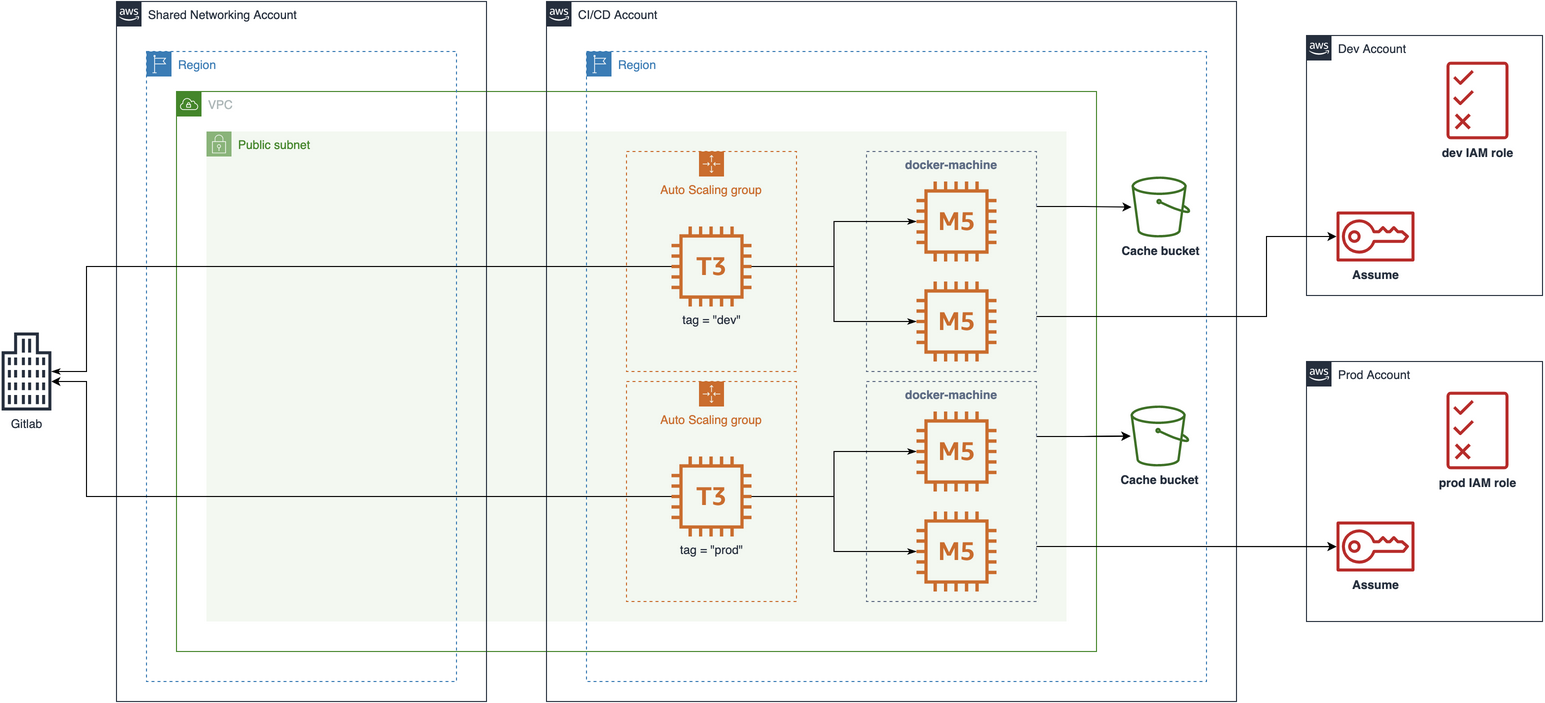Image resolution: width=1545 pixels, height=703 pixels.
Task: Click the "Region" label in Shared Networking Account
Action: point(197,65)
